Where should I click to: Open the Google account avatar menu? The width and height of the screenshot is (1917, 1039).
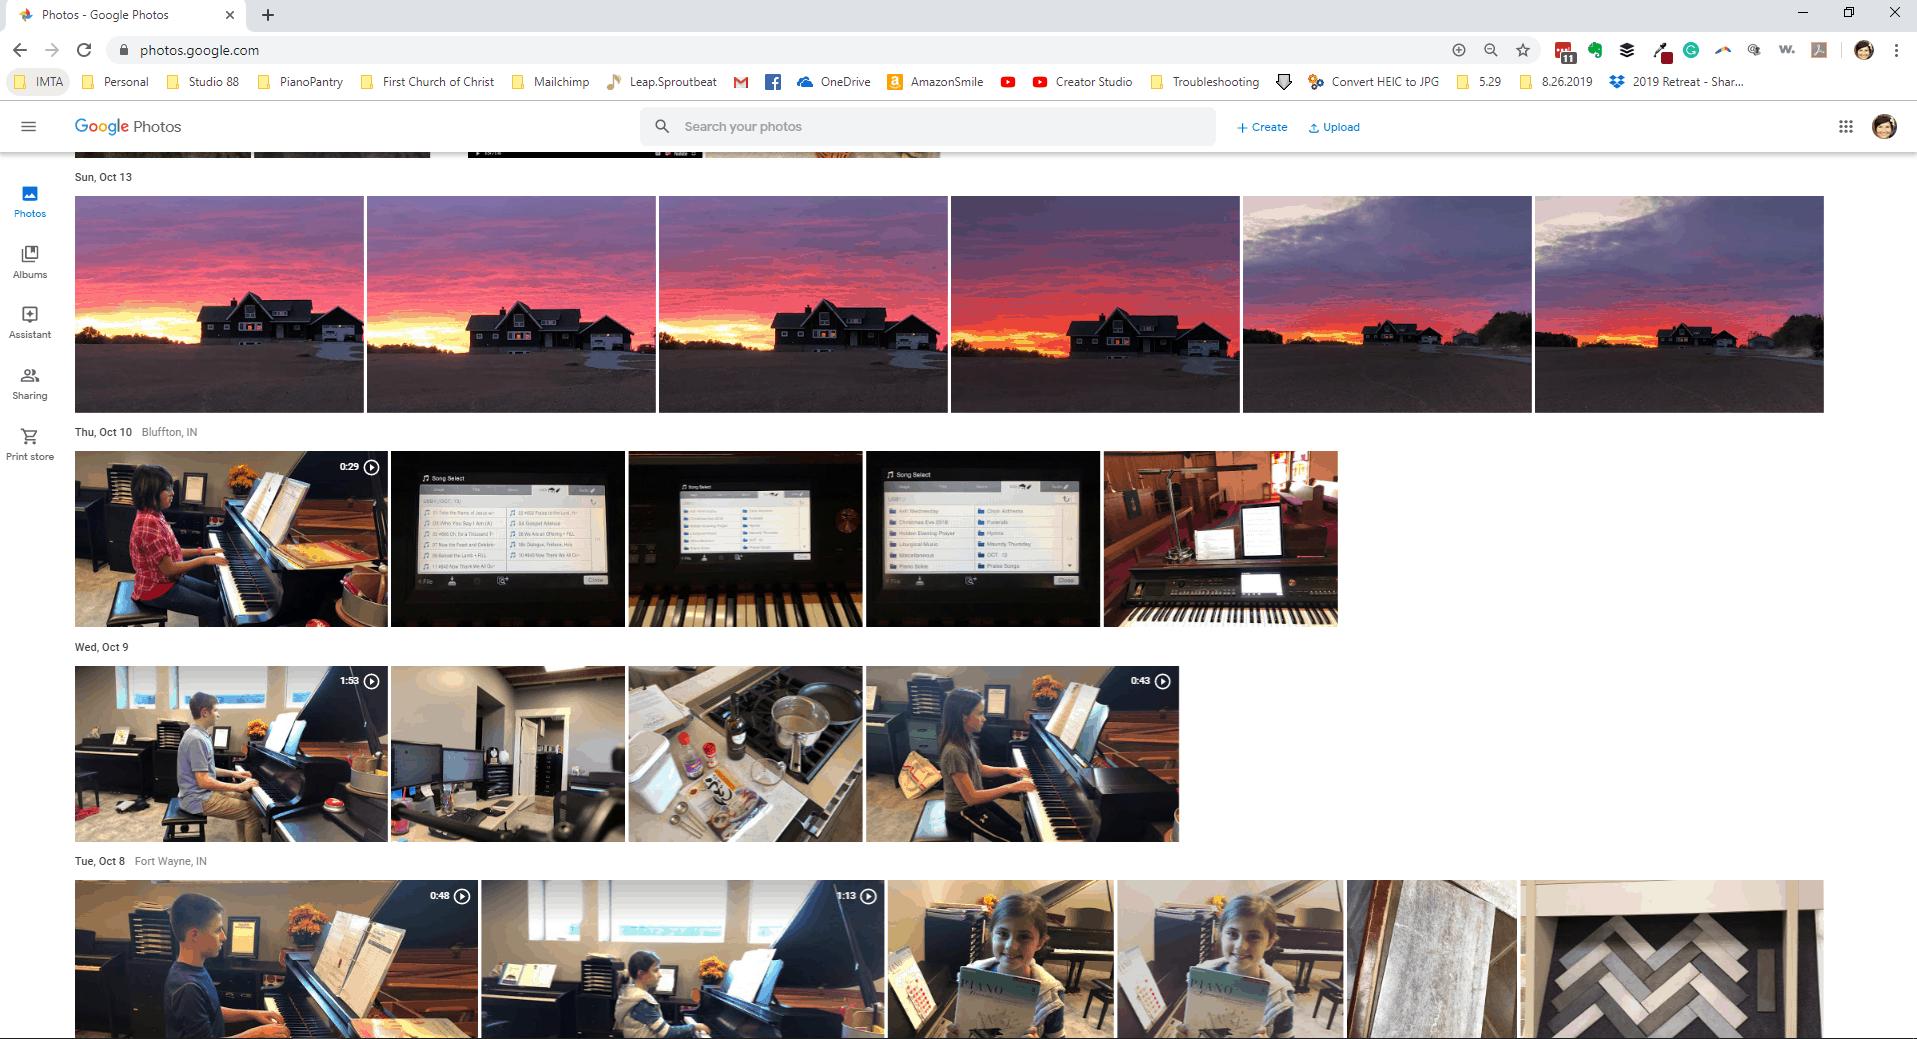click(x=1884, y=127)
